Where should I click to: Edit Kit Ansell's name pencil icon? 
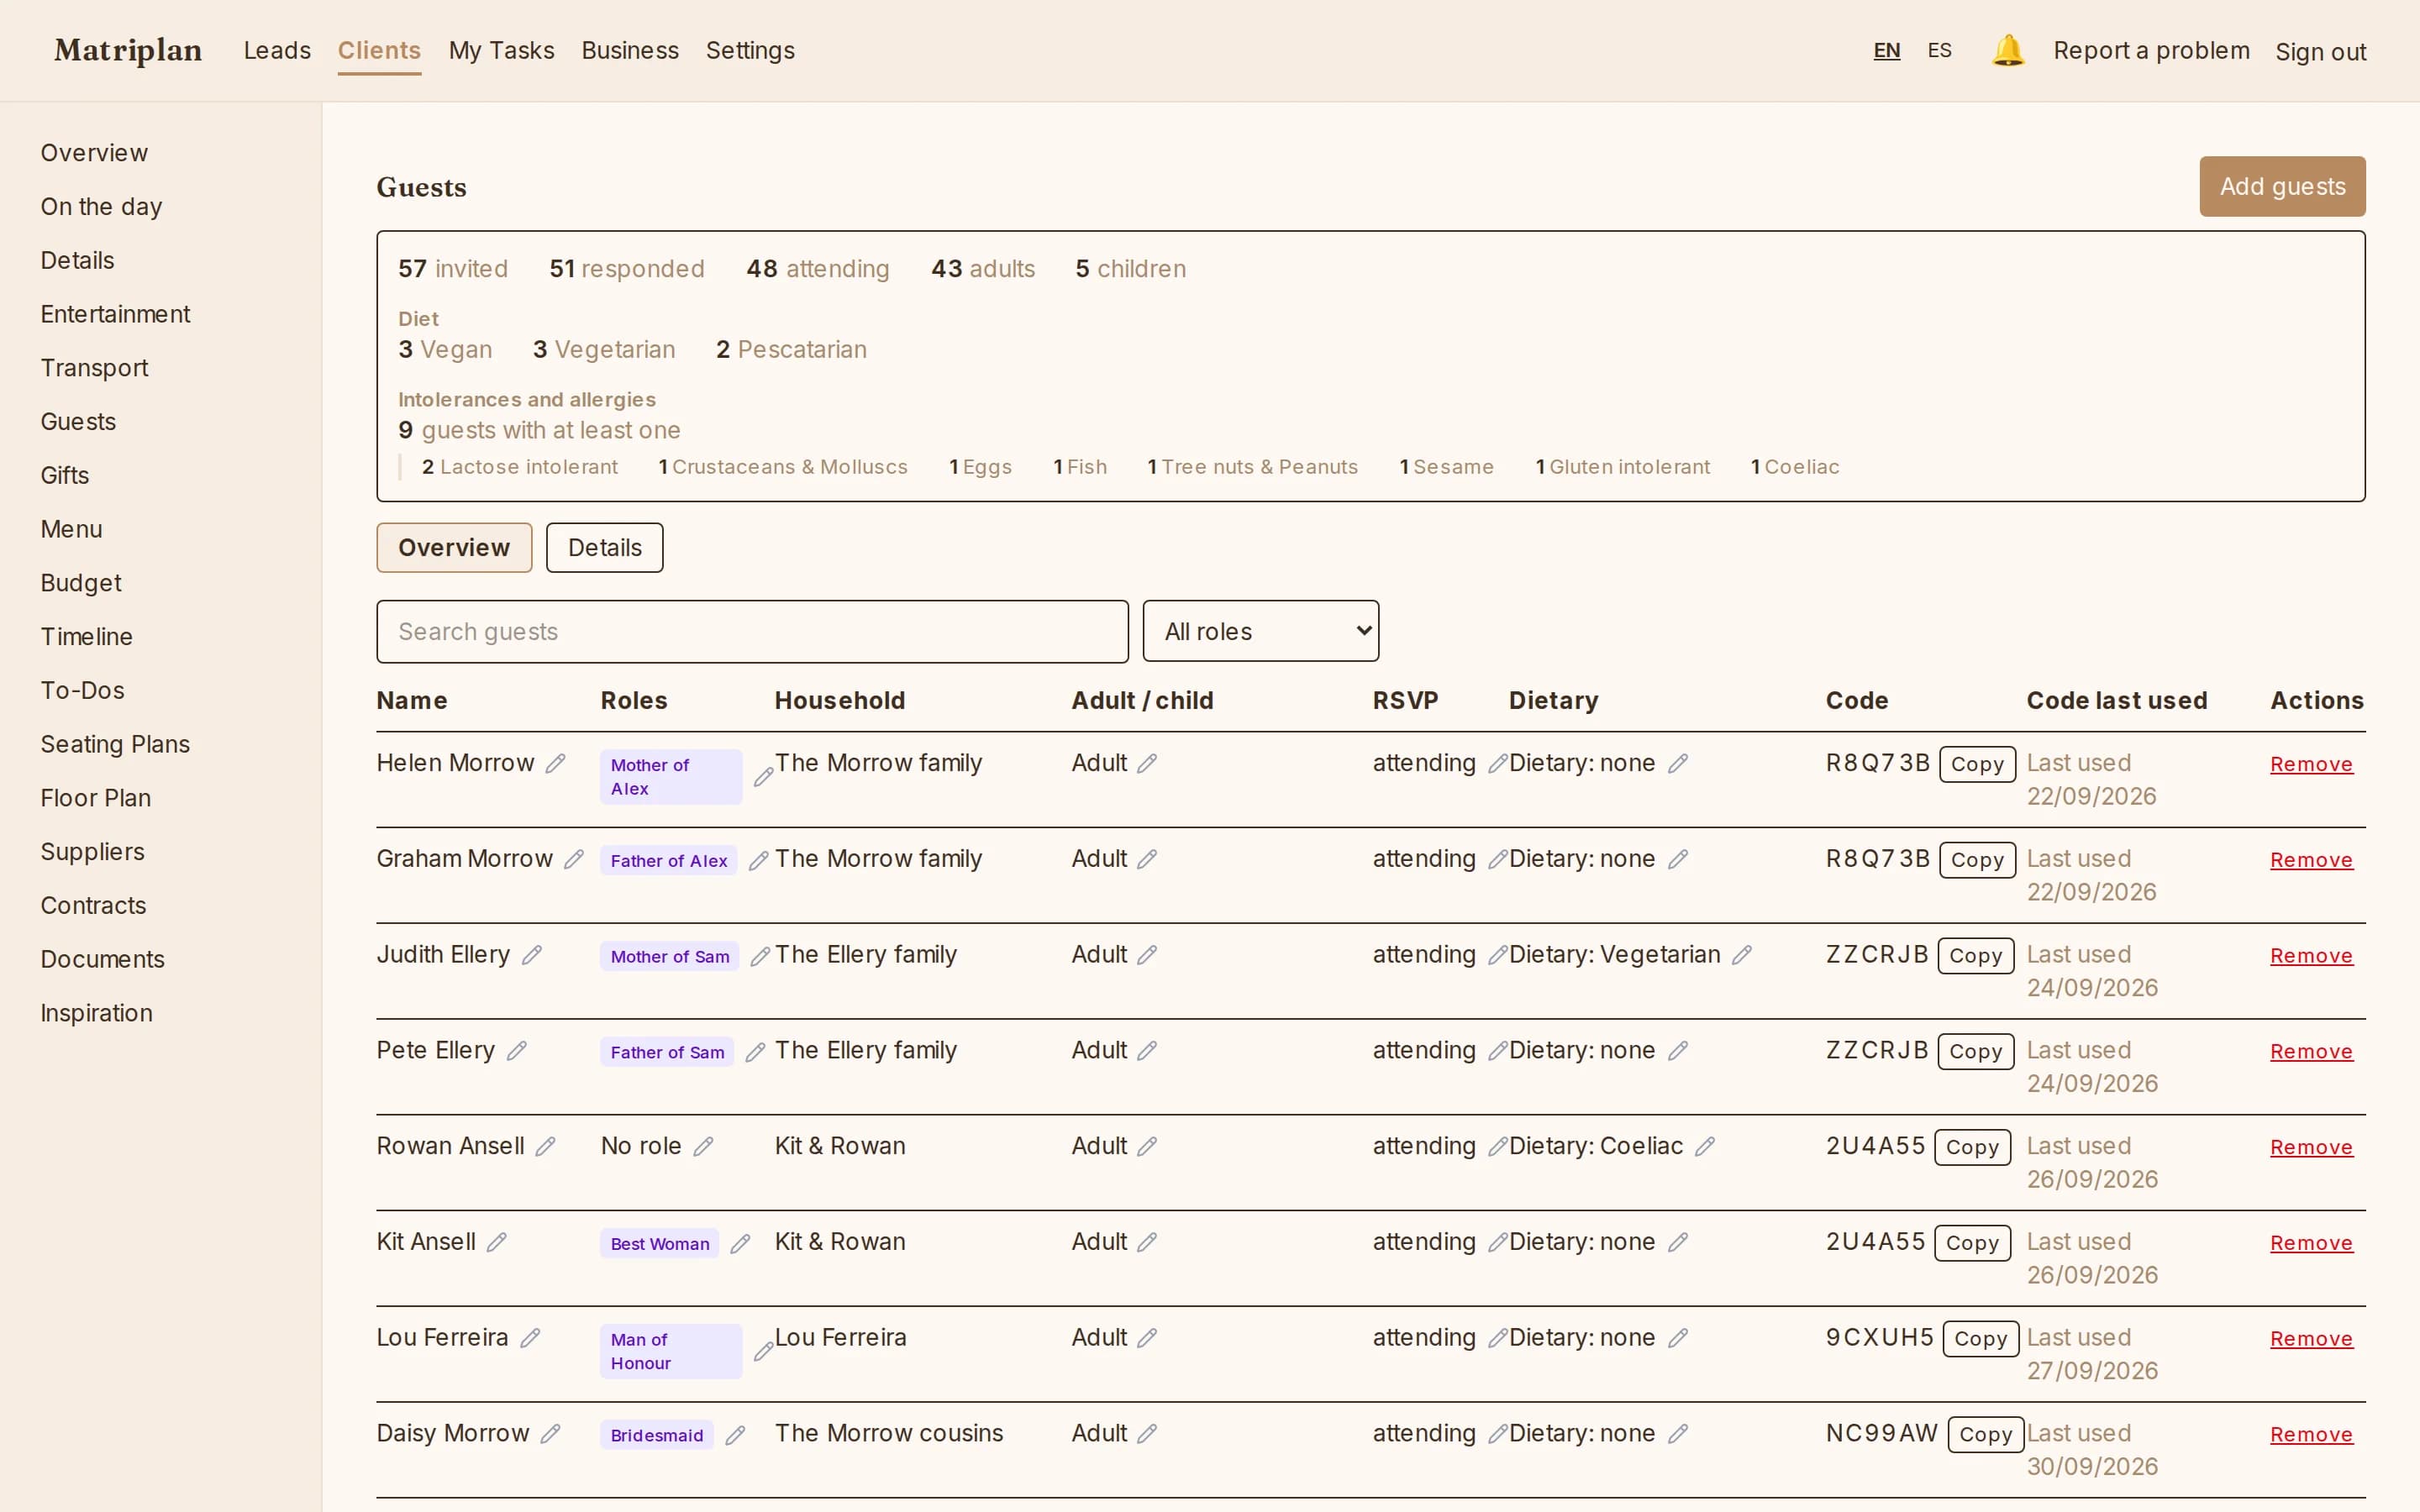pyautogui.click(x=497, y=1242)
